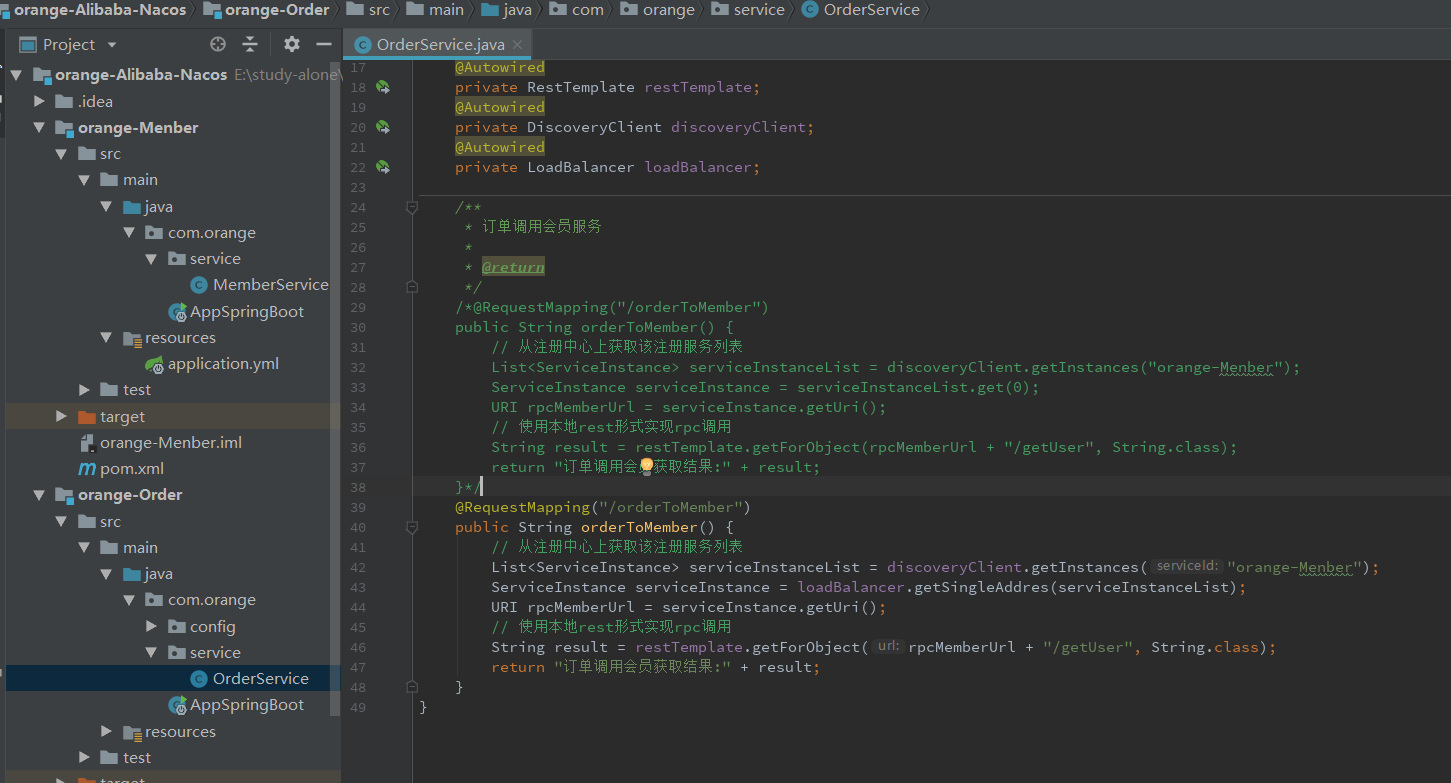Image resolution: width=1451 pixels, height=783 pixels.
Task: Click the locate/scroll from source target icon
Action: click(218, 44)
